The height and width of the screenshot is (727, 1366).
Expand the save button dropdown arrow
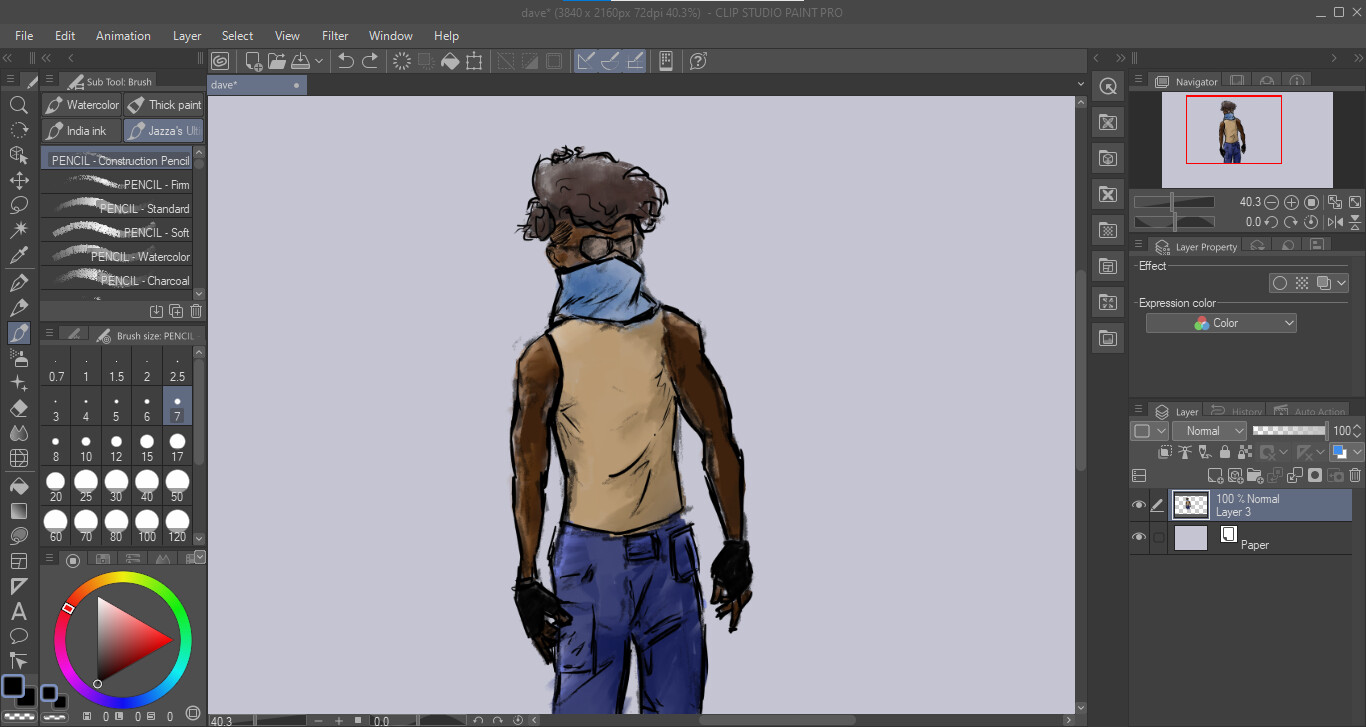320,60
